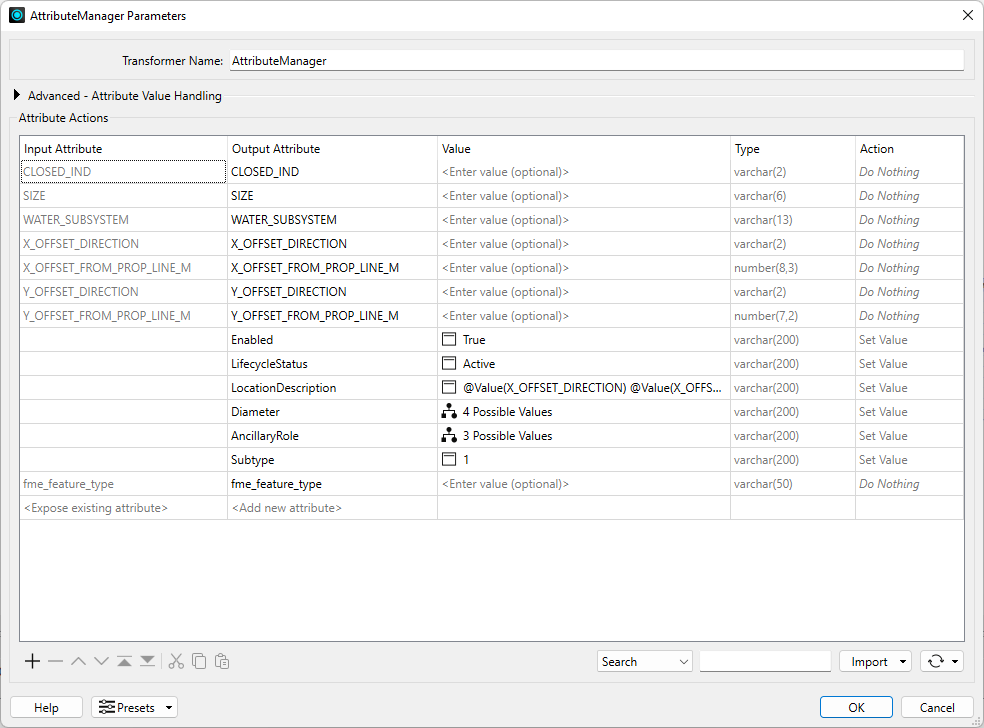Click Set Value action for Subtype row
This screenshot has width=984, height=728.
[909, 459]
